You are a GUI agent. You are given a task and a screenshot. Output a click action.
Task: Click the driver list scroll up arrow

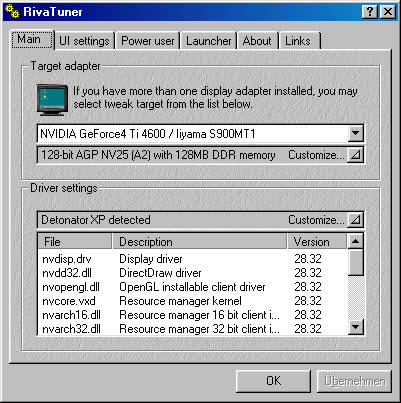coord(355,241)
